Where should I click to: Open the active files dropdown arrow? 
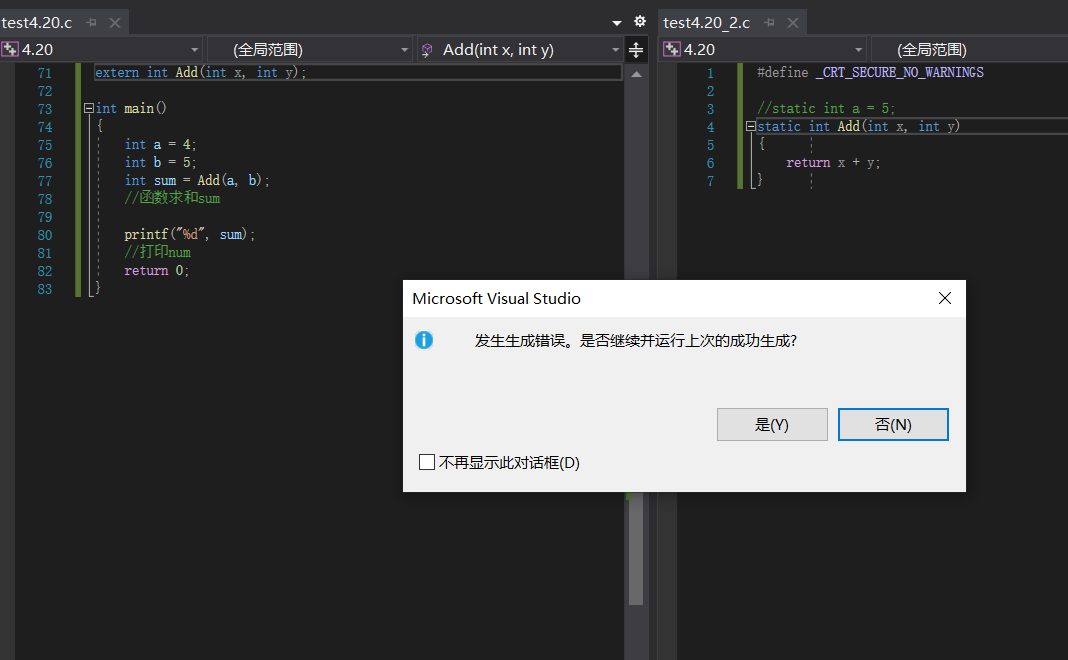617,19
